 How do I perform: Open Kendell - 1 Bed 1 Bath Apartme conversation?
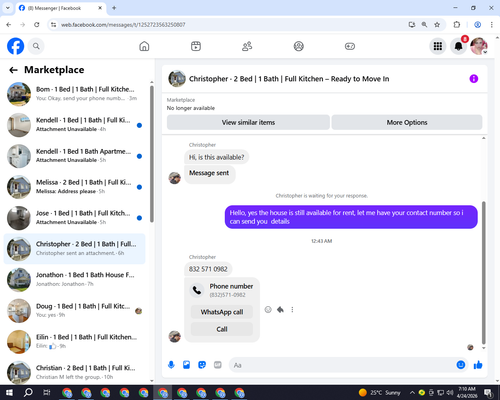point(75,156)
